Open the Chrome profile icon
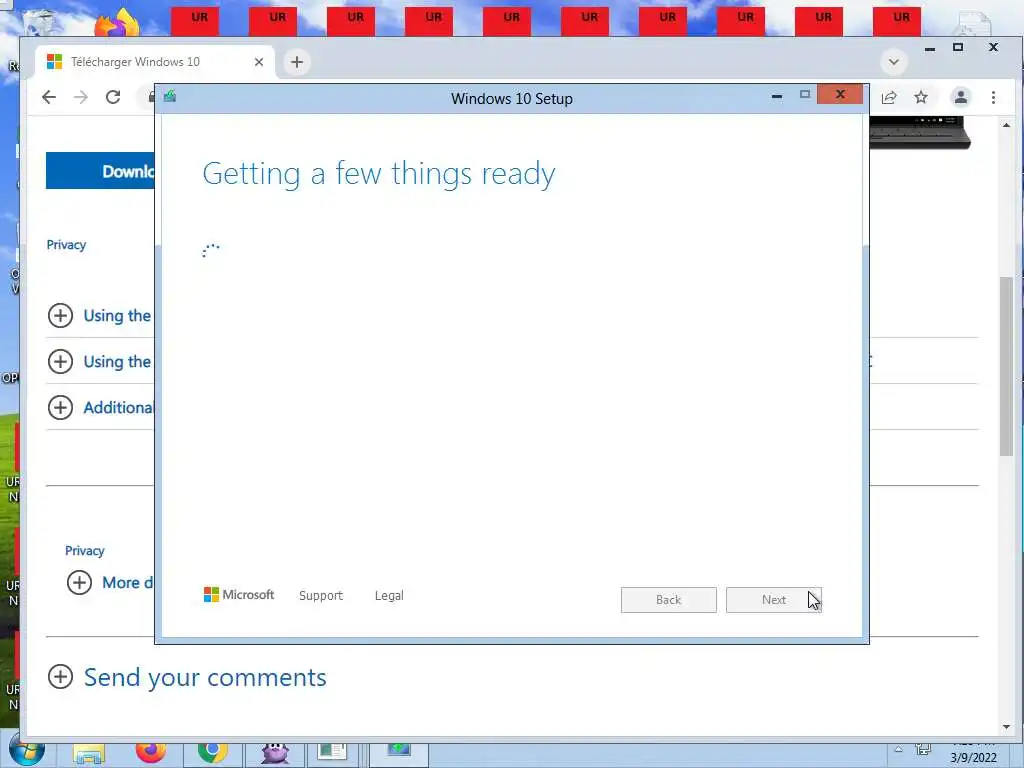 point(960,97)
